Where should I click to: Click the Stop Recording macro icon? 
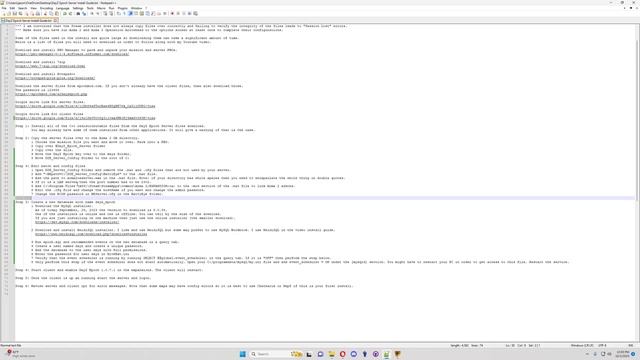pos(178,13)
